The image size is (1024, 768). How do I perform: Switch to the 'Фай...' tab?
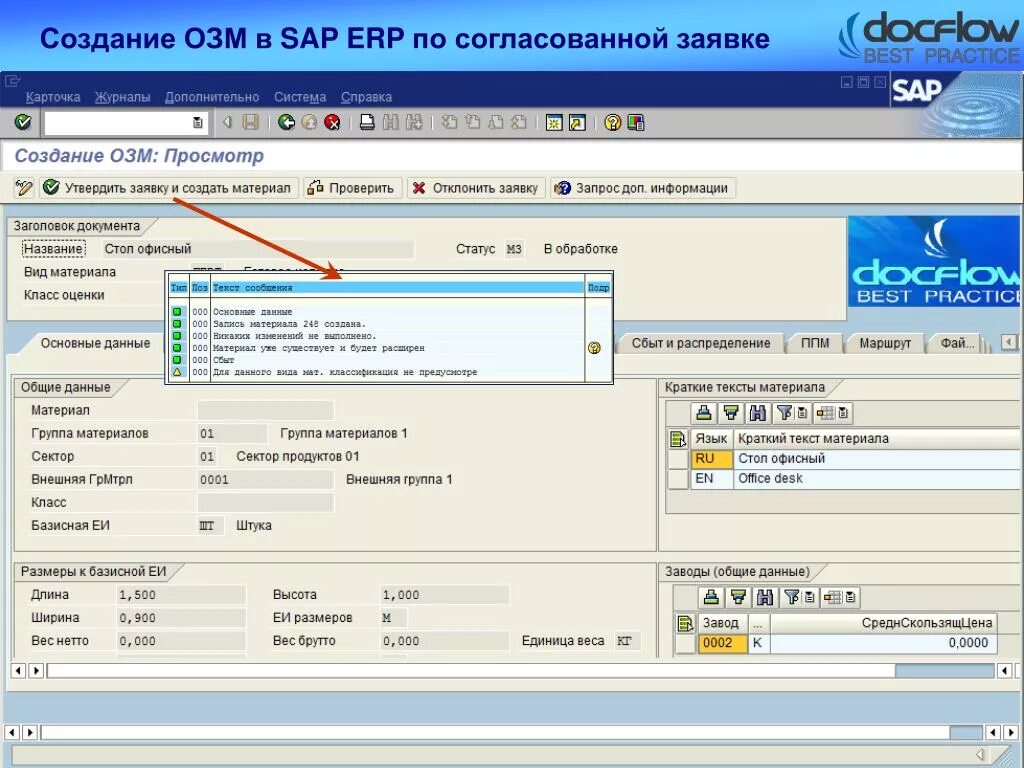(x=957, y=343)
